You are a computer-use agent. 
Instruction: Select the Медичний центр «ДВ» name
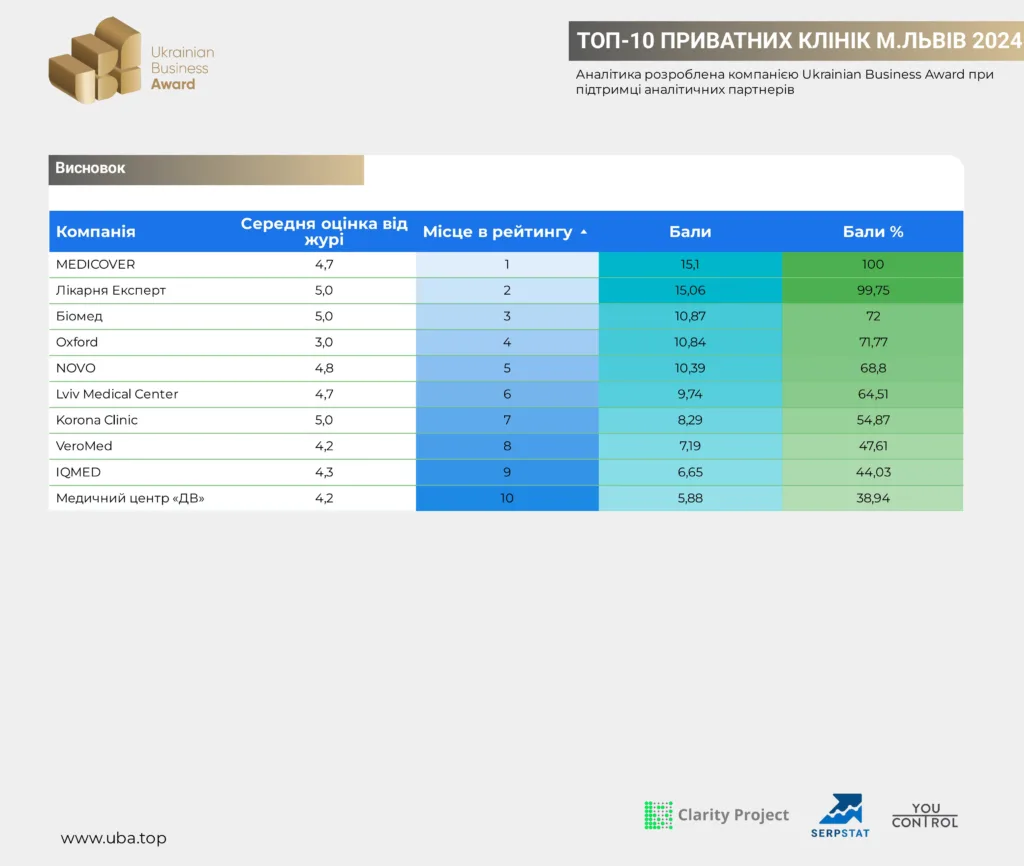(x=130, y=498)
